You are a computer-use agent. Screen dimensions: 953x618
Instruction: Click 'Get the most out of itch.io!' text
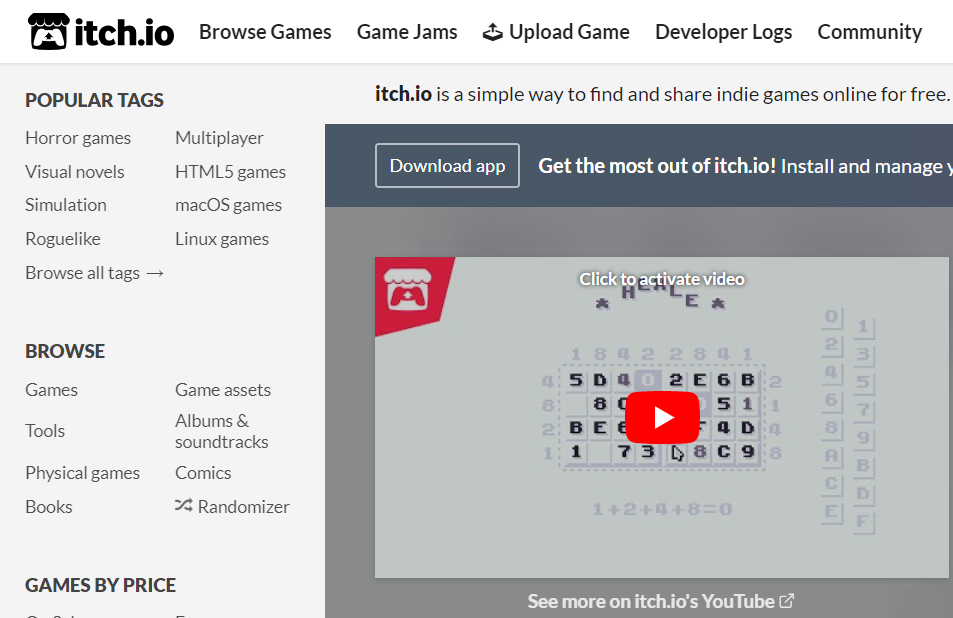[x=657, y=166]
